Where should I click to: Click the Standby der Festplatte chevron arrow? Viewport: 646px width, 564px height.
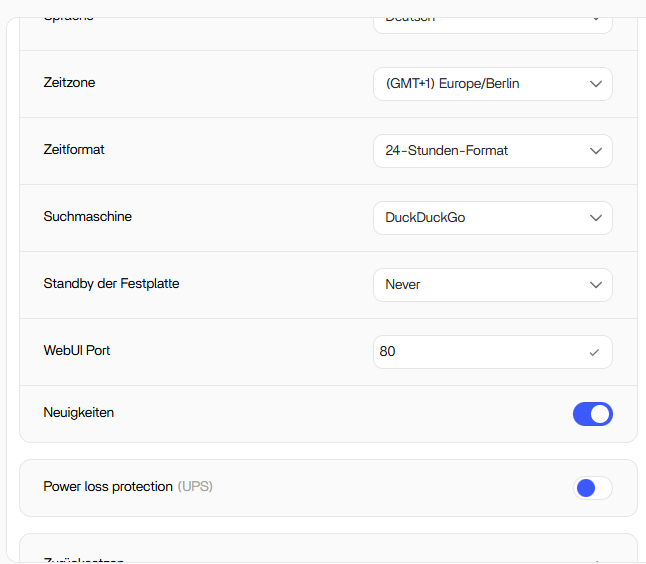point(596,285)
